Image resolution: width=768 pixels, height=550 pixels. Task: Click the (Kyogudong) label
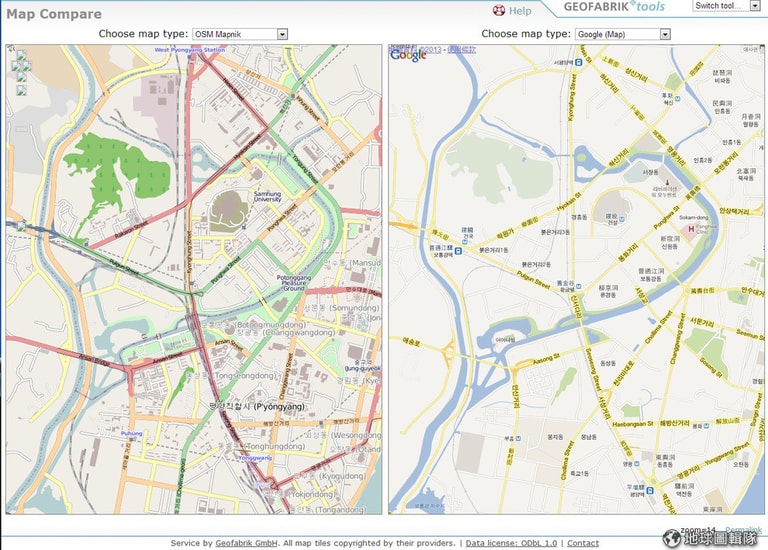tap(343, 476)
